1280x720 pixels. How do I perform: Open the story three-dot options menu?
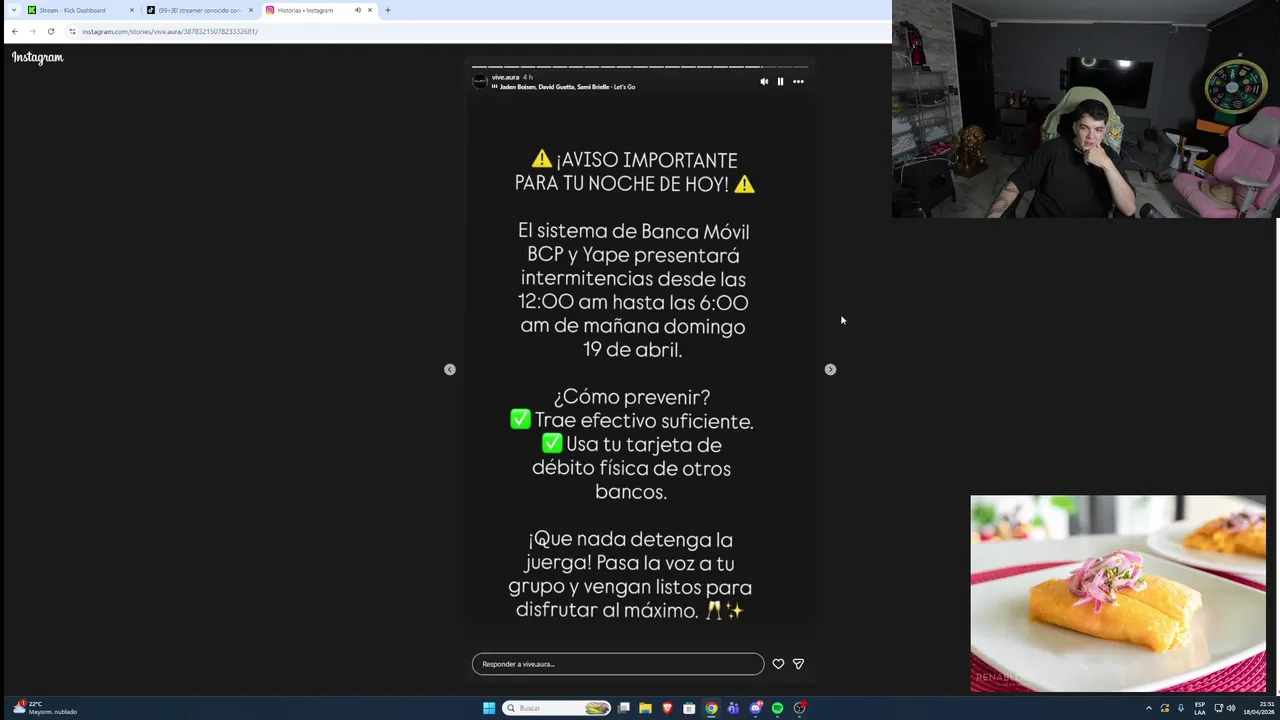[x=798, y=82]
